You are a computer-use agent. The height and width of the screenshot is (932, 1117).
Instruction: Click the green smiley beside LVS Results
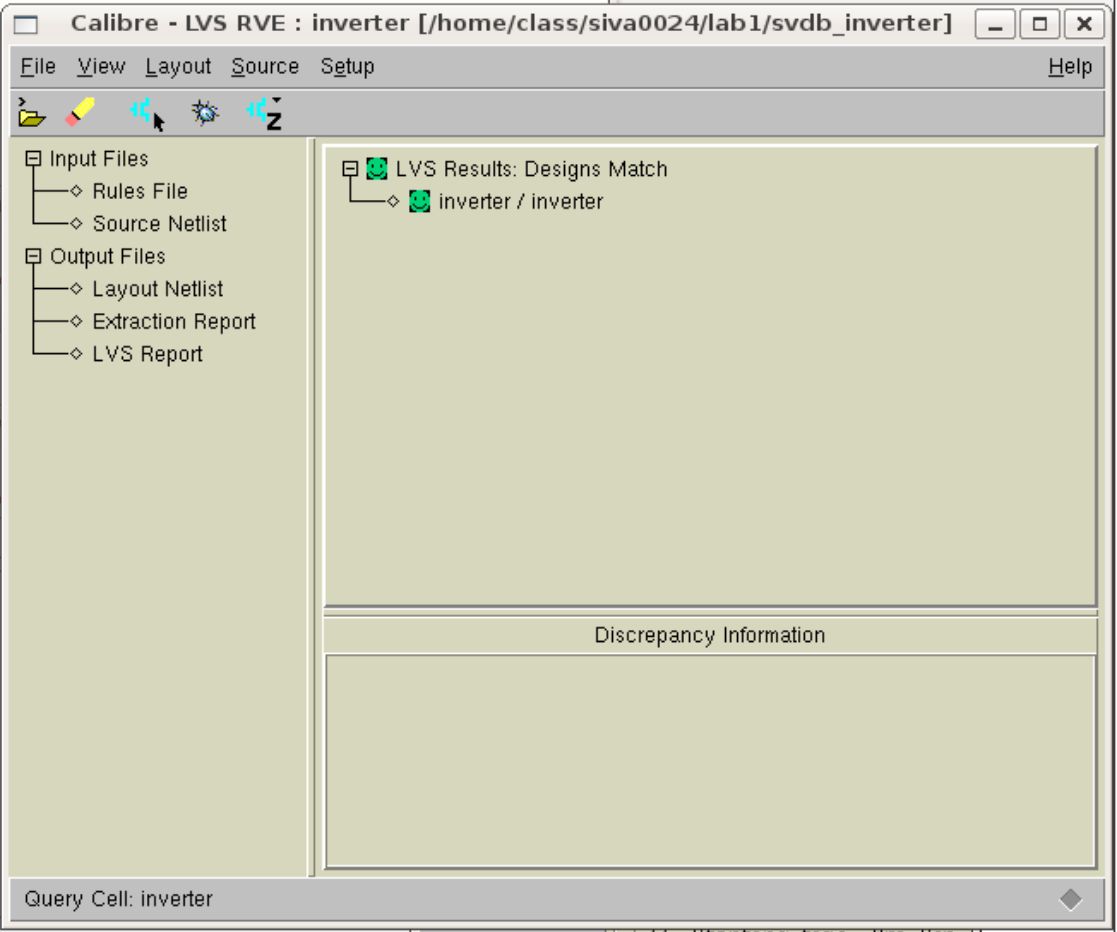click(x=377, y=169)
